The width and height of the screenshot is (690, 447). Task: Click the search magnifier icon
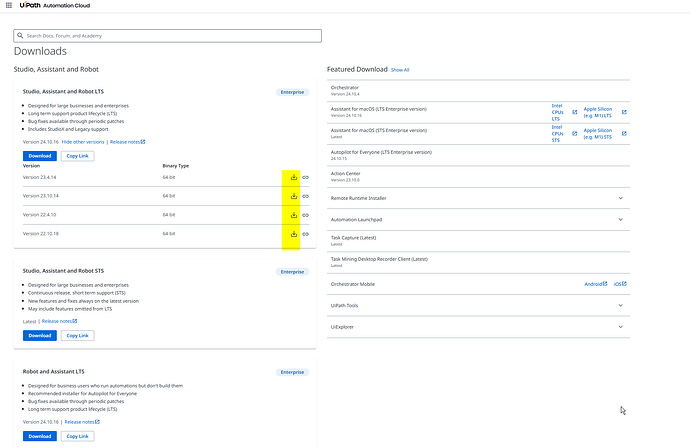click(x=20, y=36)
